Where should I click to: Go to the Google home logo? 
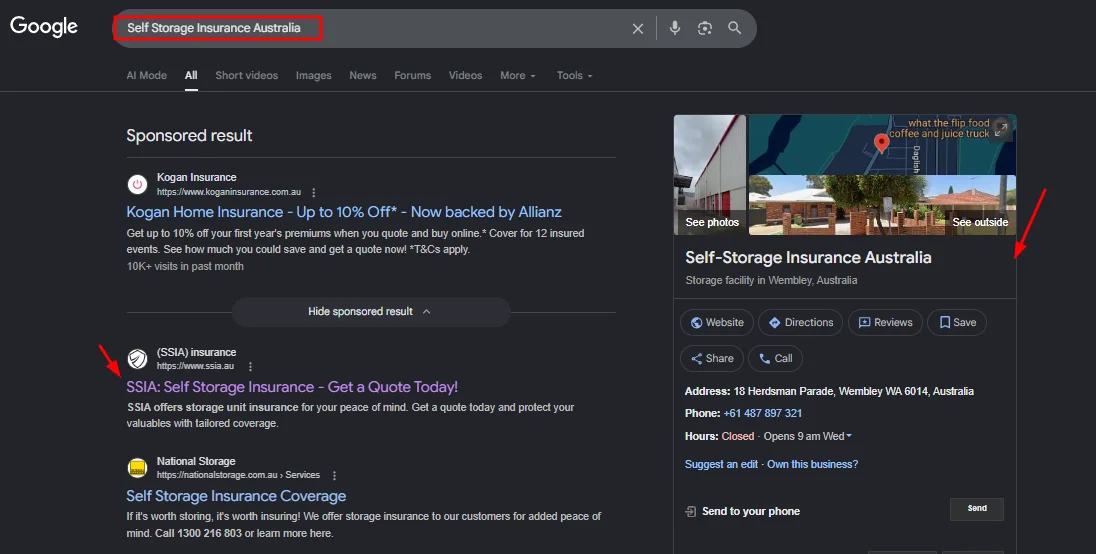click(44, 27)
